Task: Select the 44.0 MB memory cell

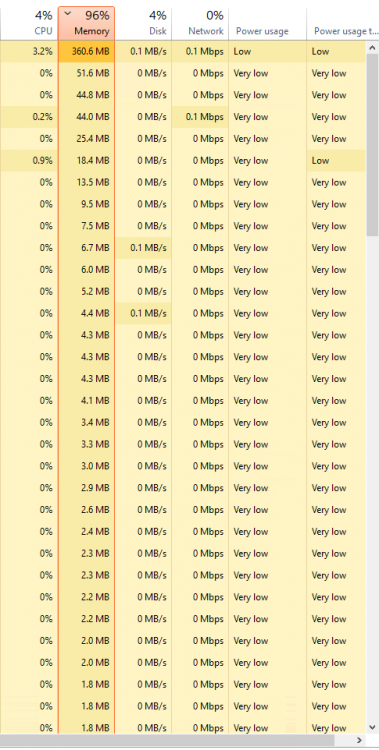Action: click(87, 117)
